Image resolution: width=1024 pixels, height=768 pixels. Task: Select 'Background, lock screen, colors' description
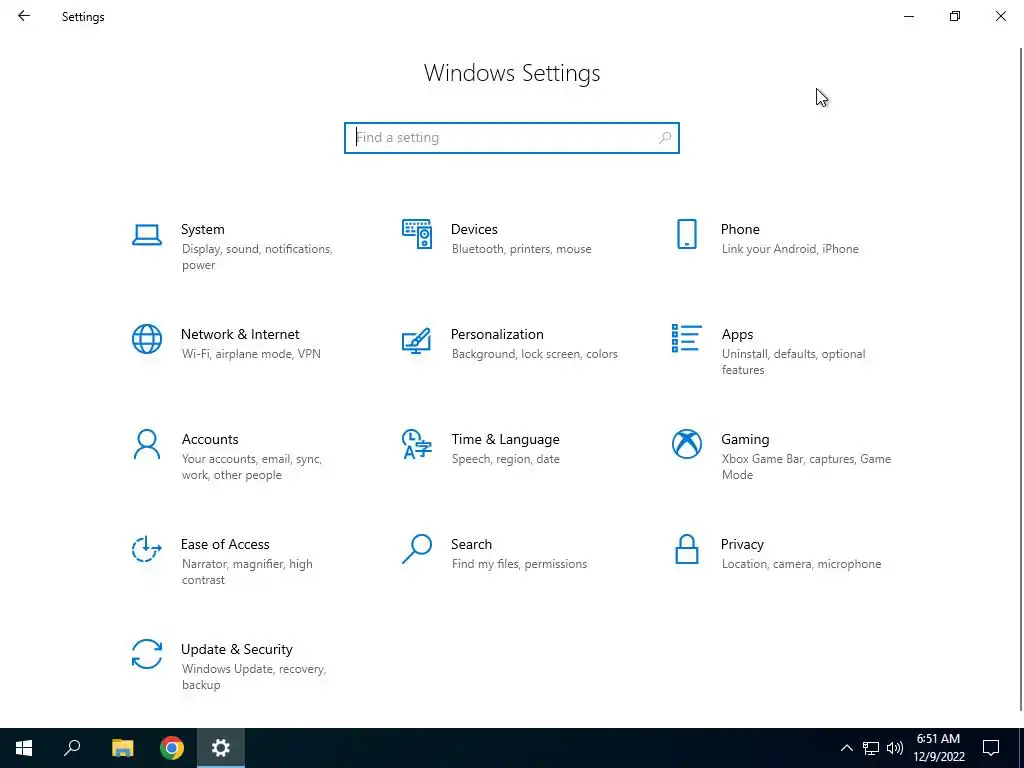point(534,354)
